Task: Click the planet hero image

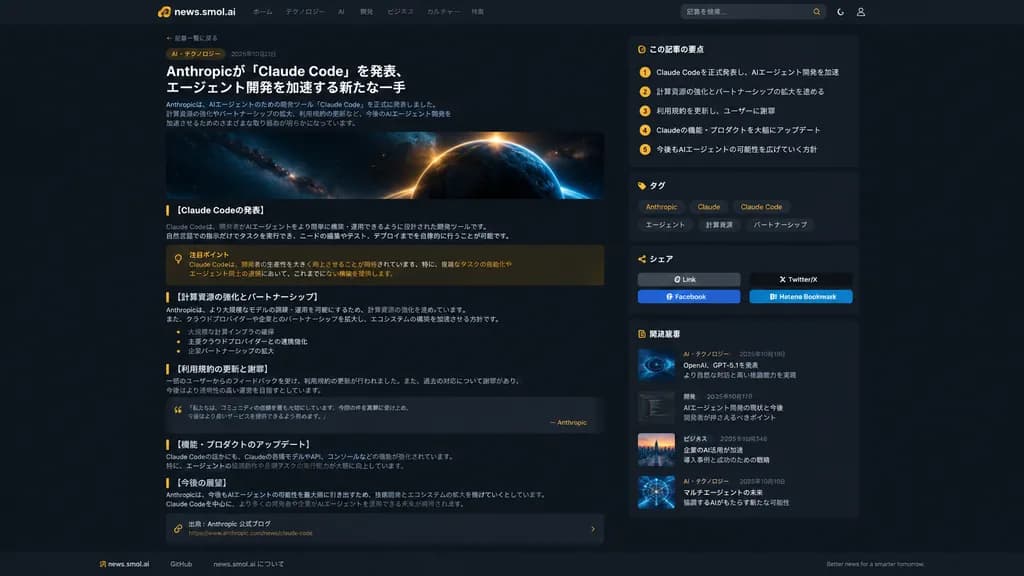Action: [x=385, y=165]
